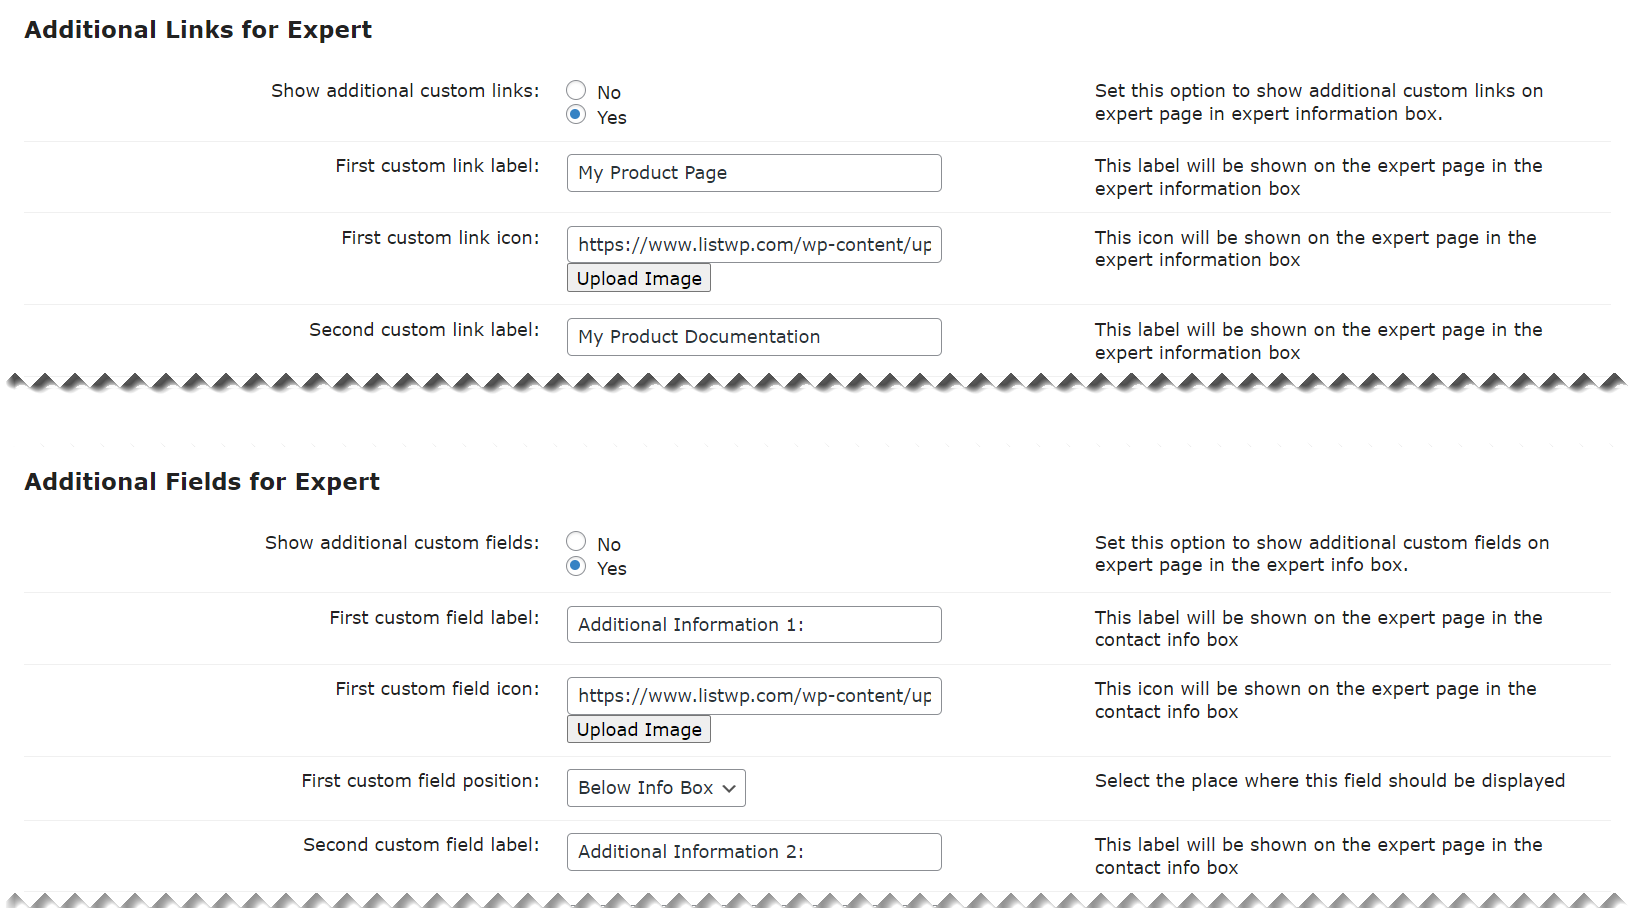The width and height of the screenshot is (1630, 908).
Task: Focus the Additional Information 2 text field
Action: click(754, 852)
